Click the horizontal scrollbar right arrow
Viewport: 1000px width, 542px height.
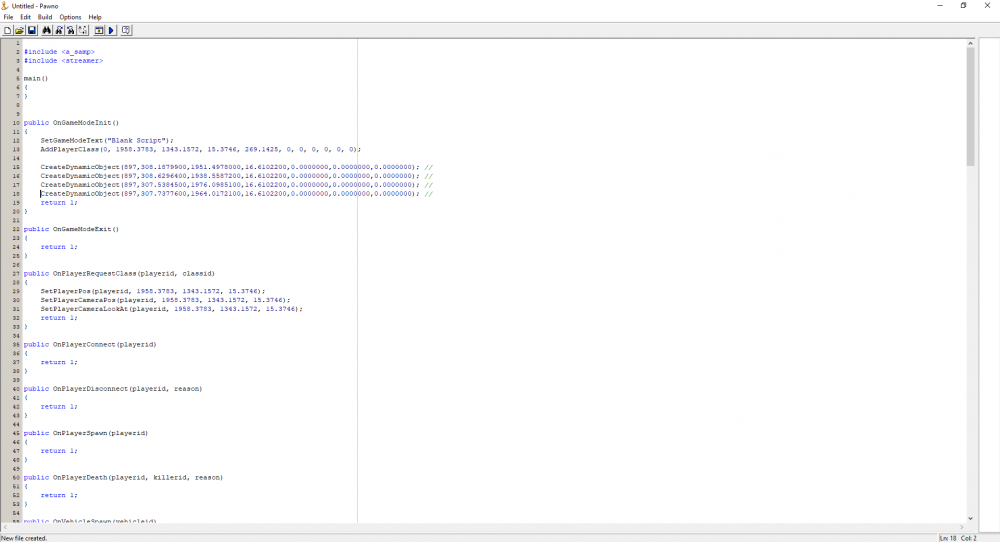pos(961,527)
